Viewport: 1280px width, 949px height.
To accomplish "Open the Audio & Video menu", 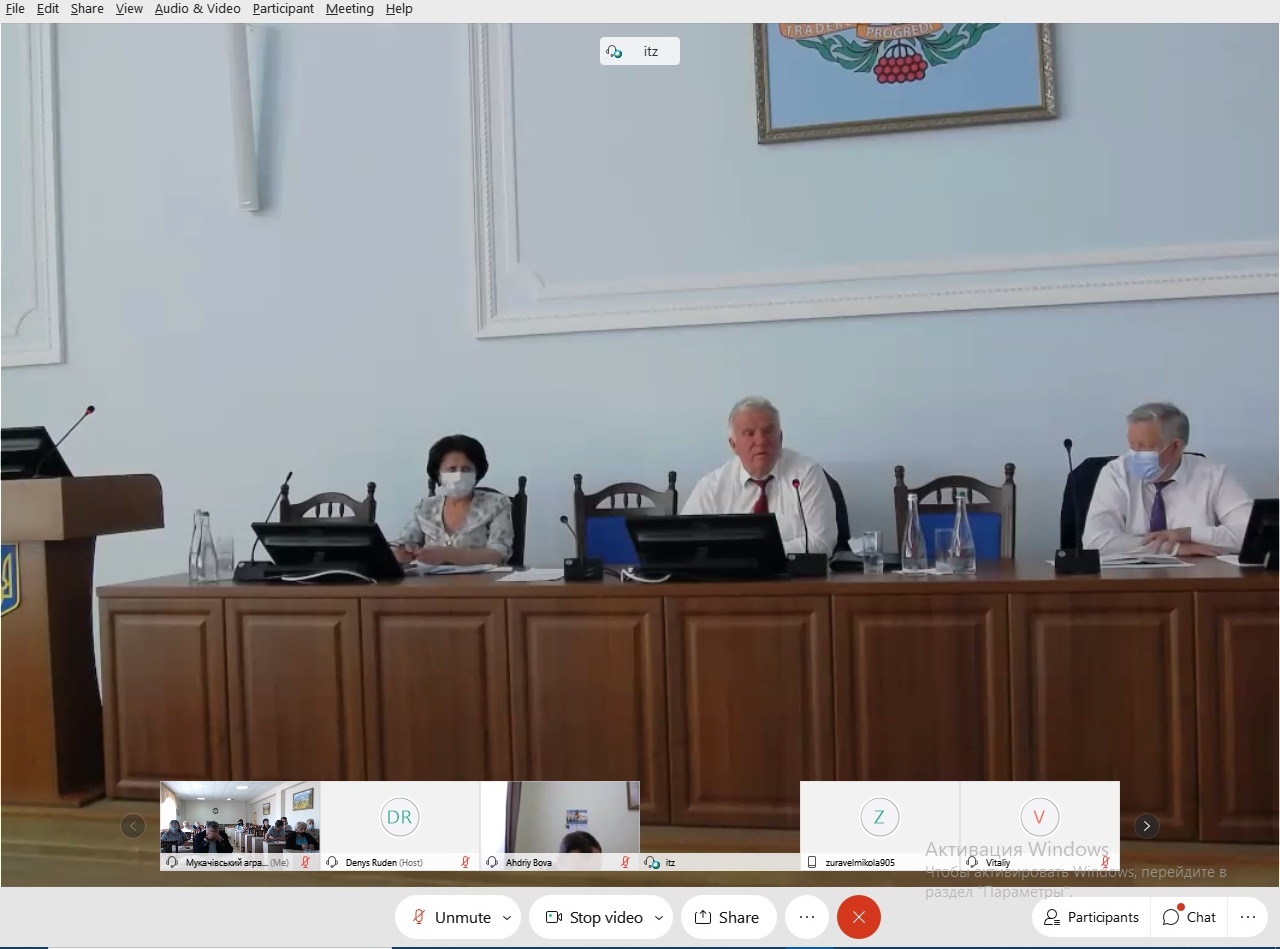I will click(x=197, y=8).
